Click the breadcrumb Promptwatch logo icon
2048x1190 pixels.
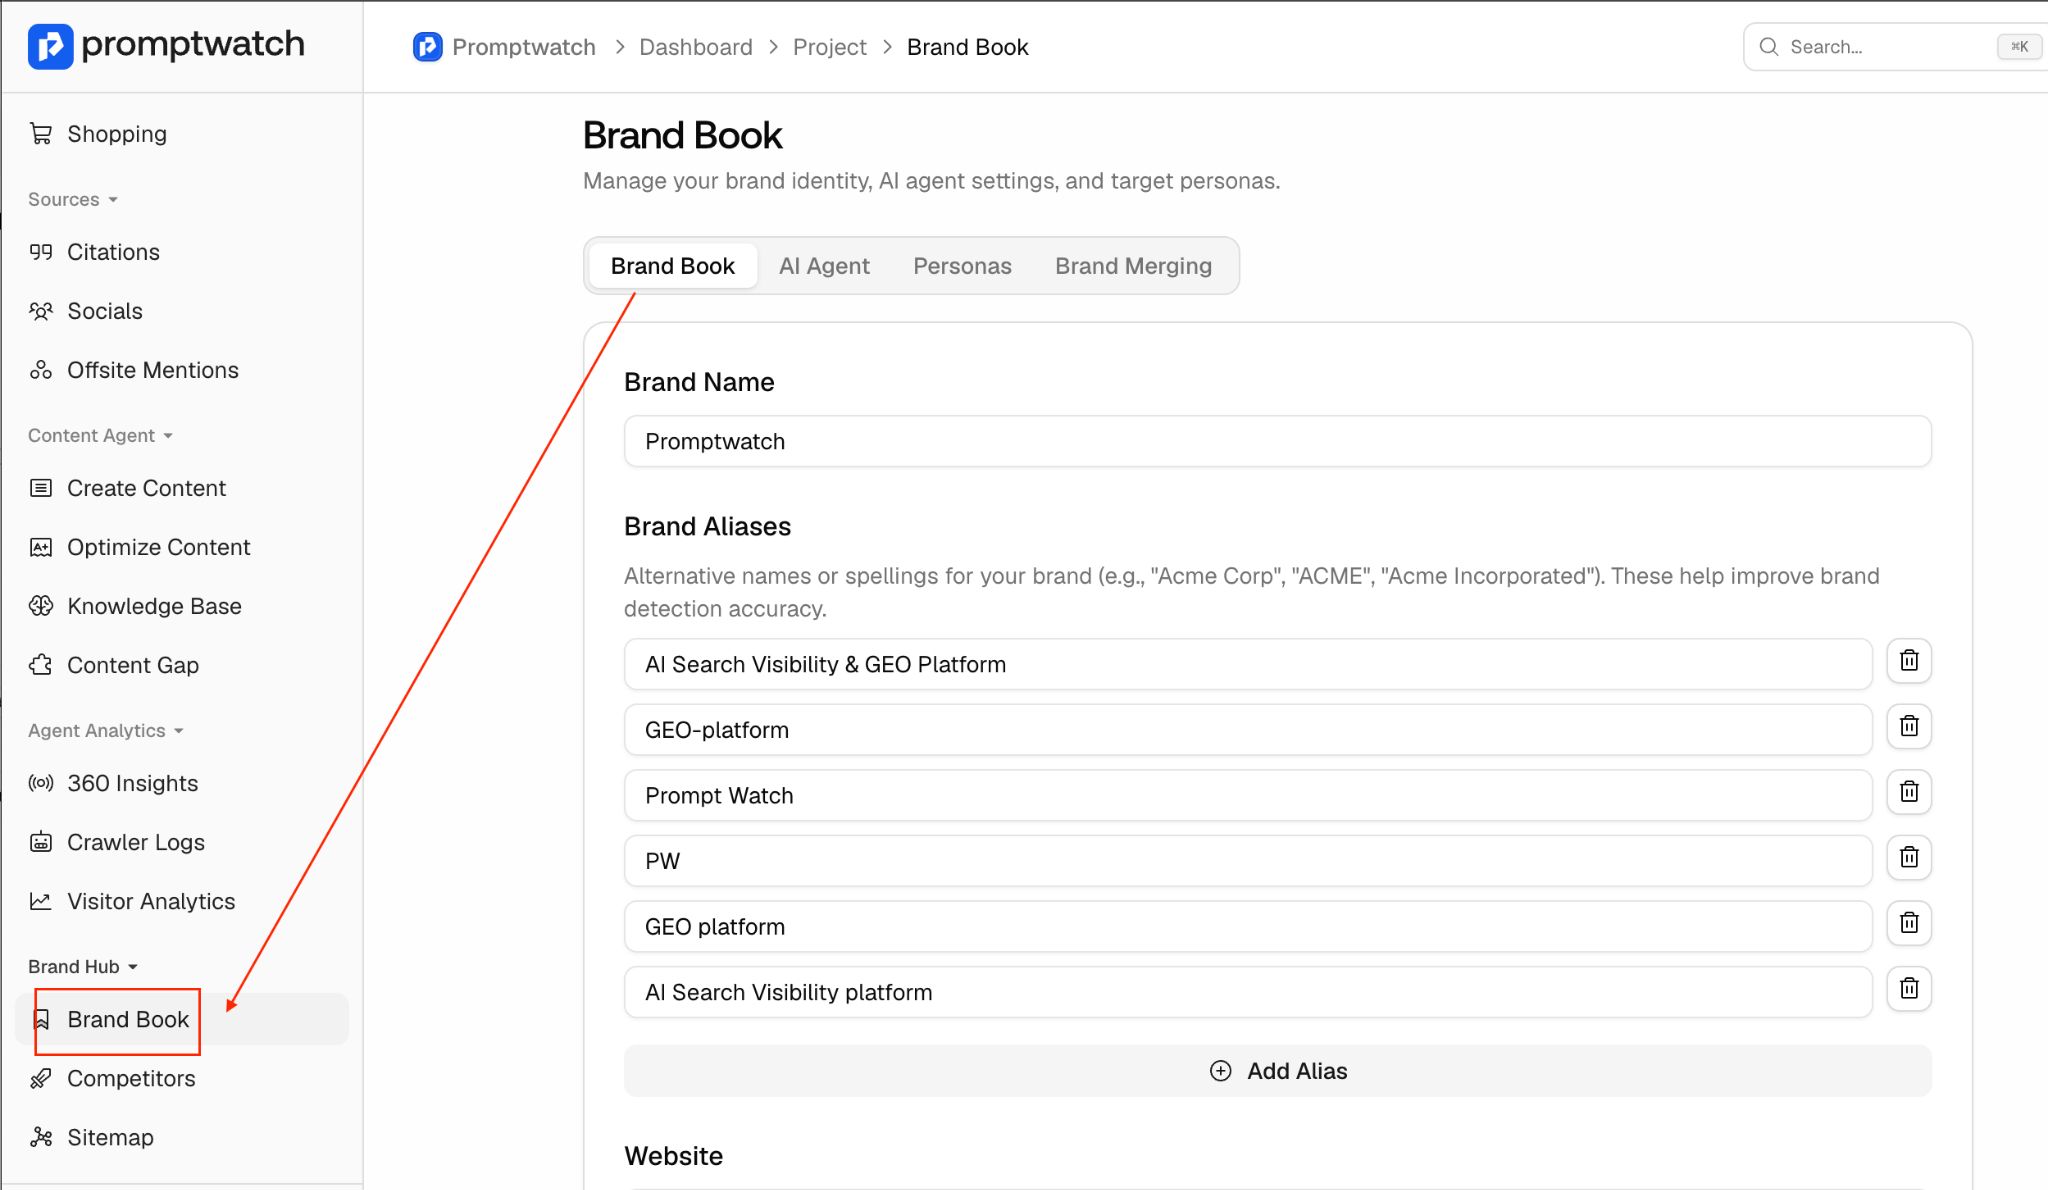coord(427,47)
